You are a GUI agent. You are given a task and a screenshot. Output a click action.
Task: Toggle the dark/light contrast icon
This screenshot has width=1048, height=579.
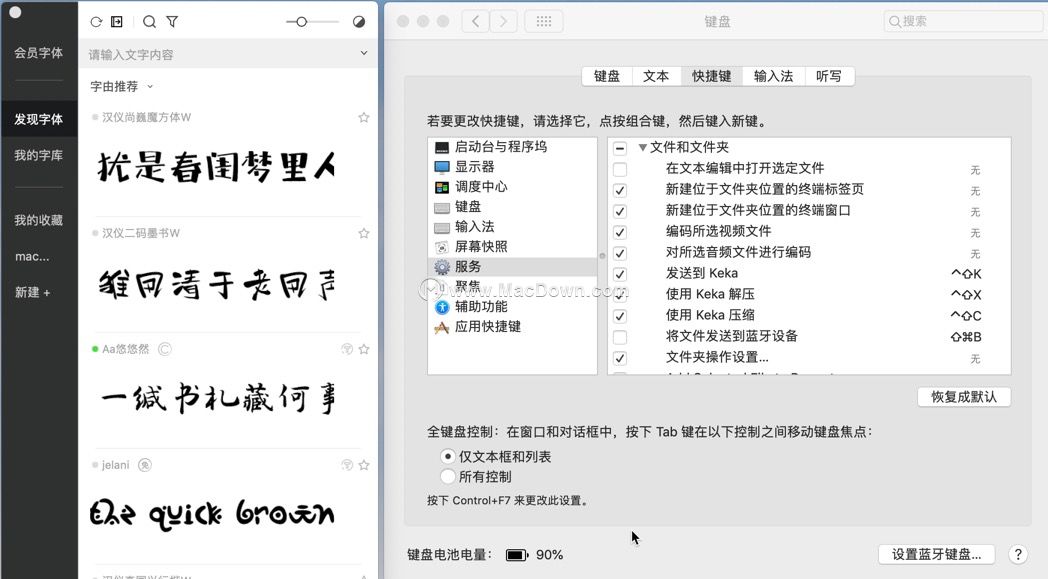pyautogui.click(x=359, y=22)
